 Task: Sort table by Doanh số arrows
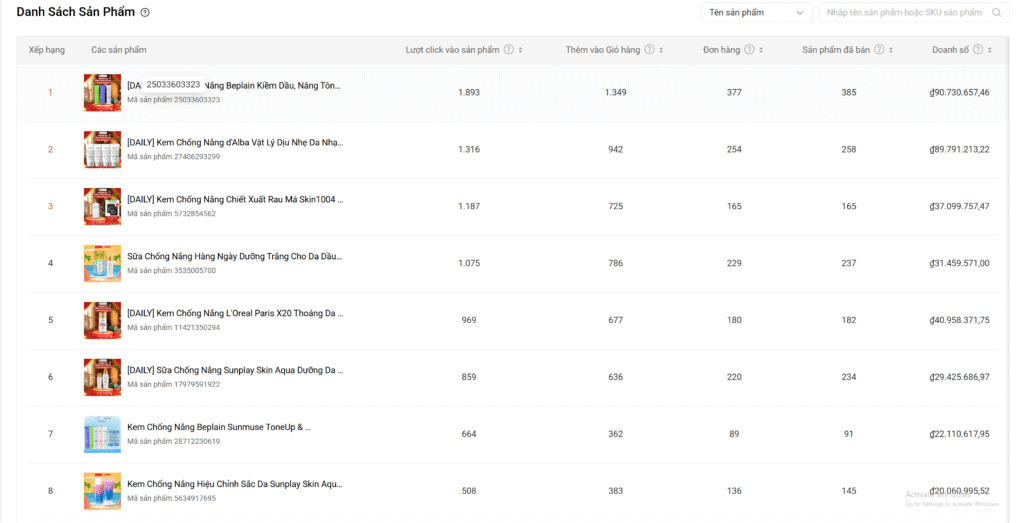(989, 50)
